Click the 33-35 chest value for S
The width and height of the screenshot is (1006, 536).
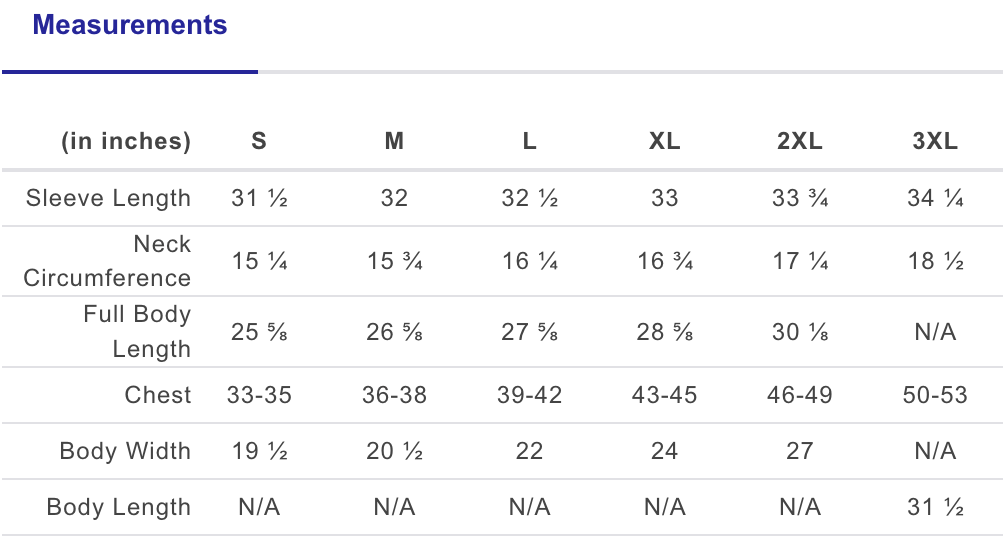click(259, 395)
